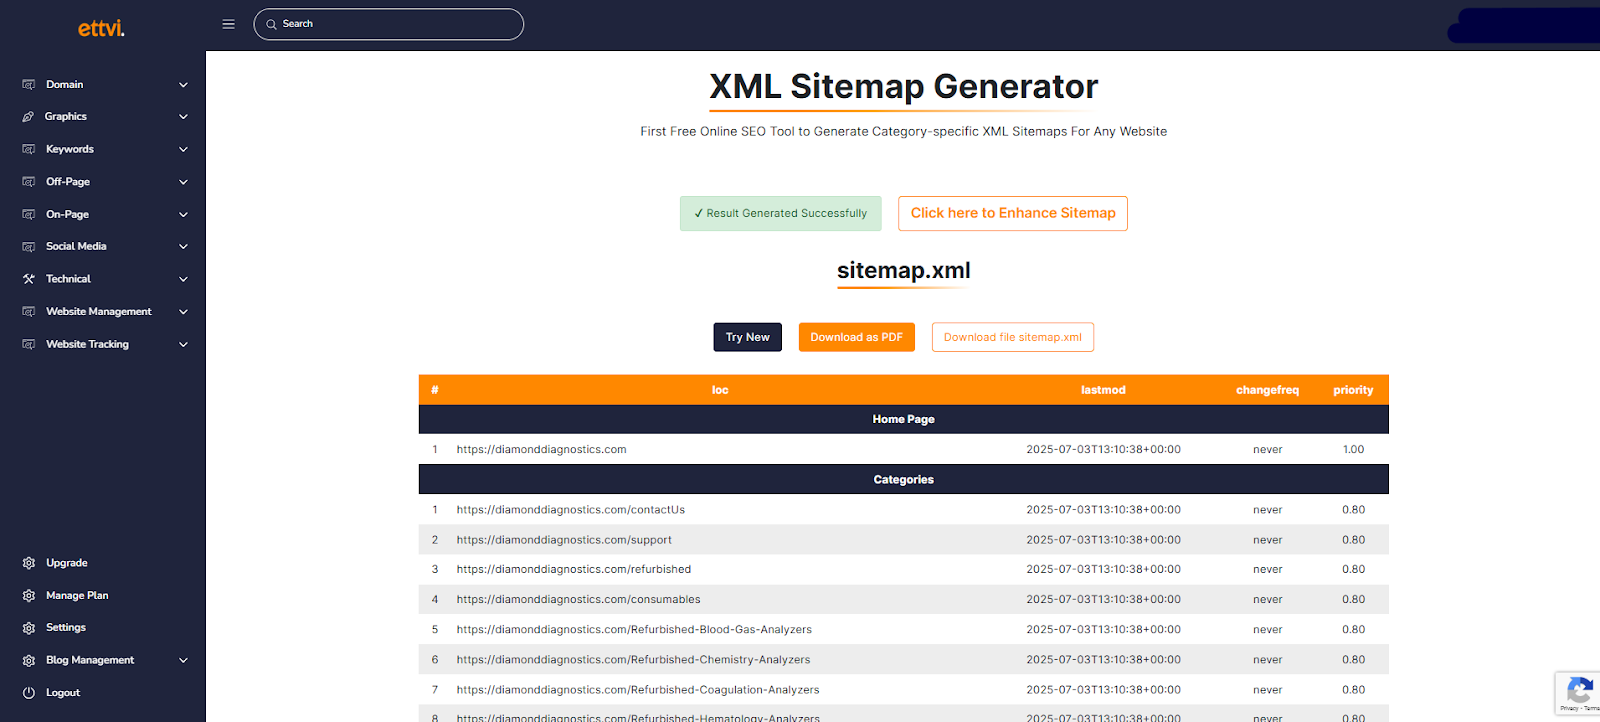Click the changefreq column header

point(1268,390)
